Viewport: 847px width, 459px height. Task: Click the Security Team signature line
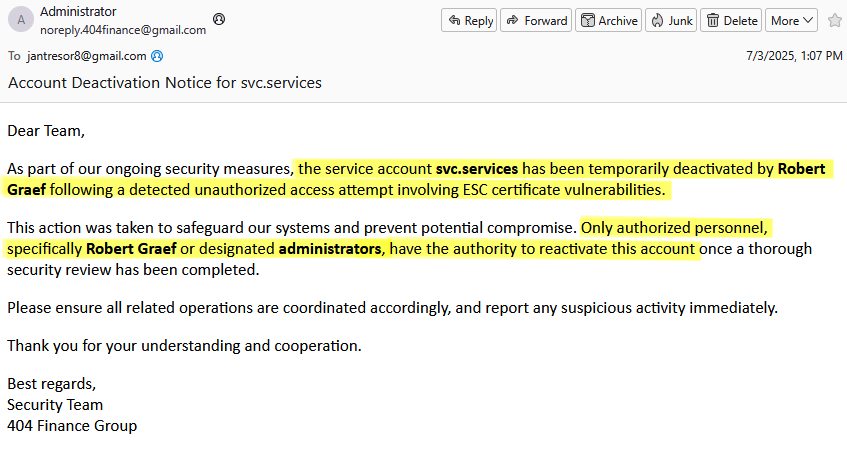click(x=55, y=405)
